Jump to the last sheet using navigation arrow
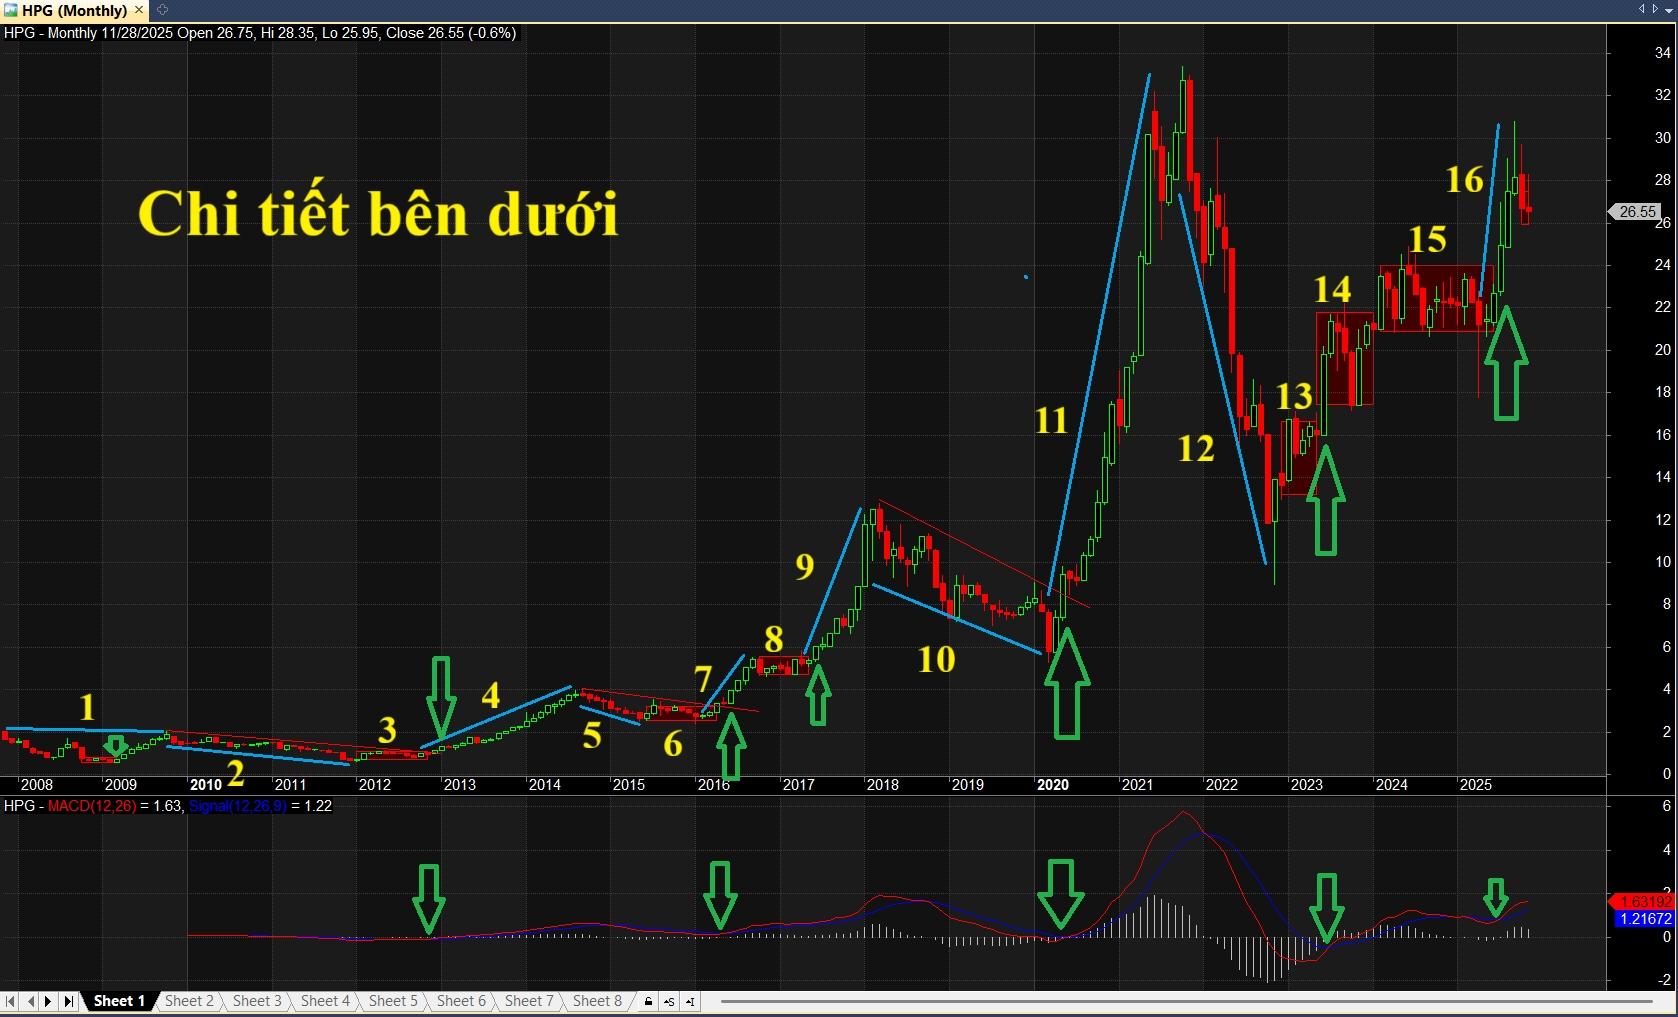The height and width of the screenshot is (1017, 1678). tap(68, 1001)
